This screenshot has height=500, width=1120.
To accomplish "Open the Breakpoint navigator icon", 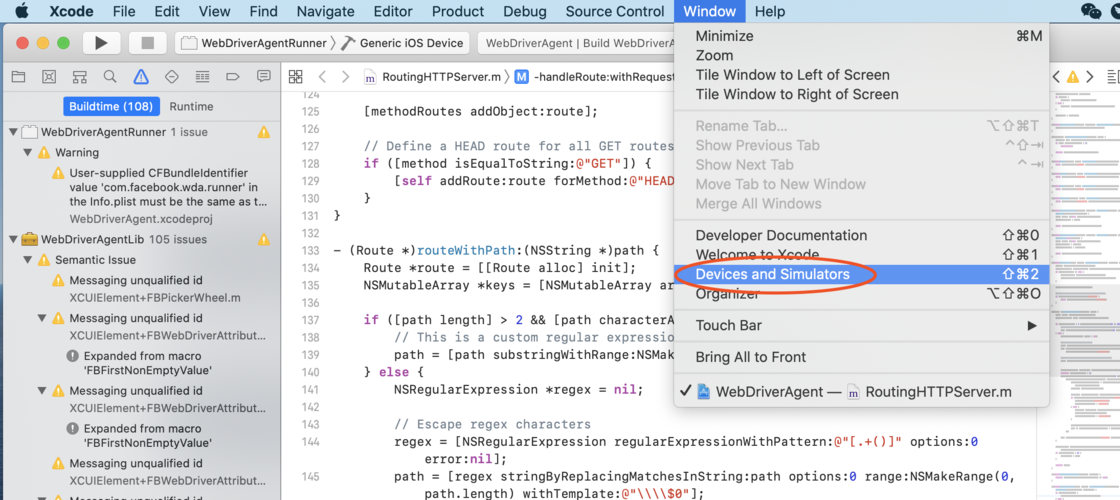I will tap(233, 76).
